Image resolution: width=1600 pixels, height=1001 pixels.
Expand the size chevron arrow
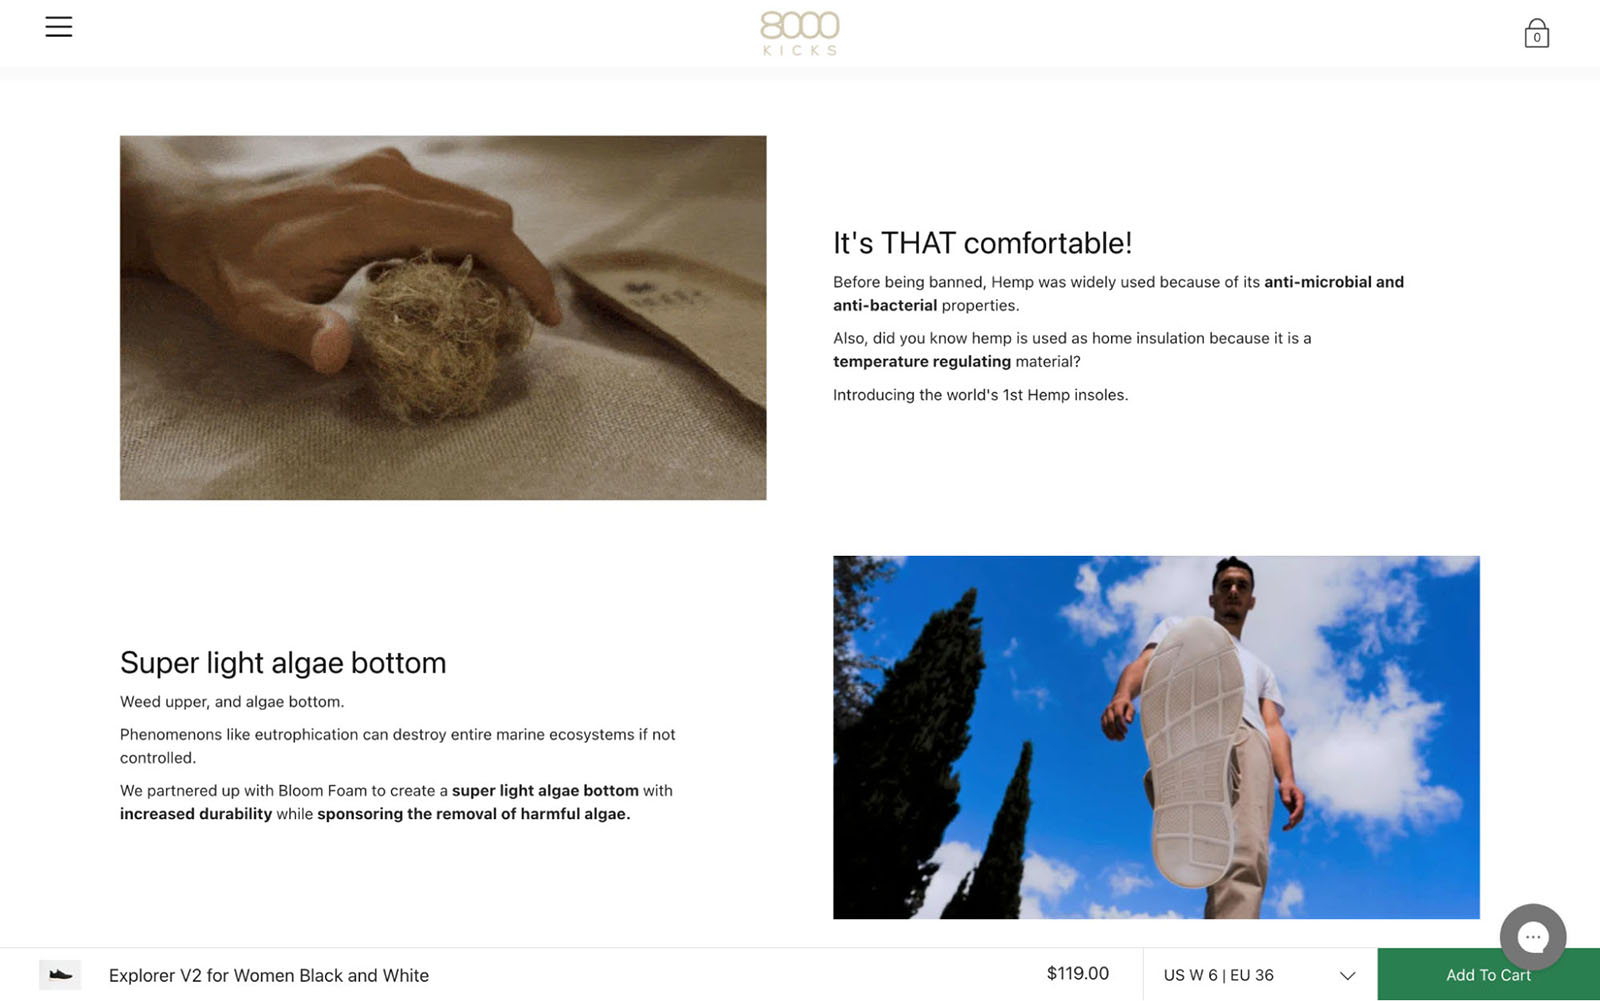point(1347,976)
